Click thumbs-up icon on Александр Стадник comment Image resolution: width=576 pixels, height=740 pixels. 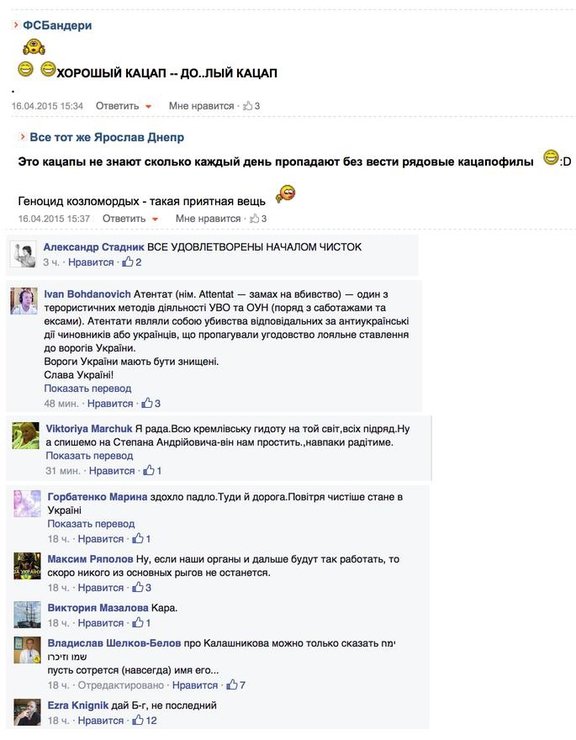[127, 262]
